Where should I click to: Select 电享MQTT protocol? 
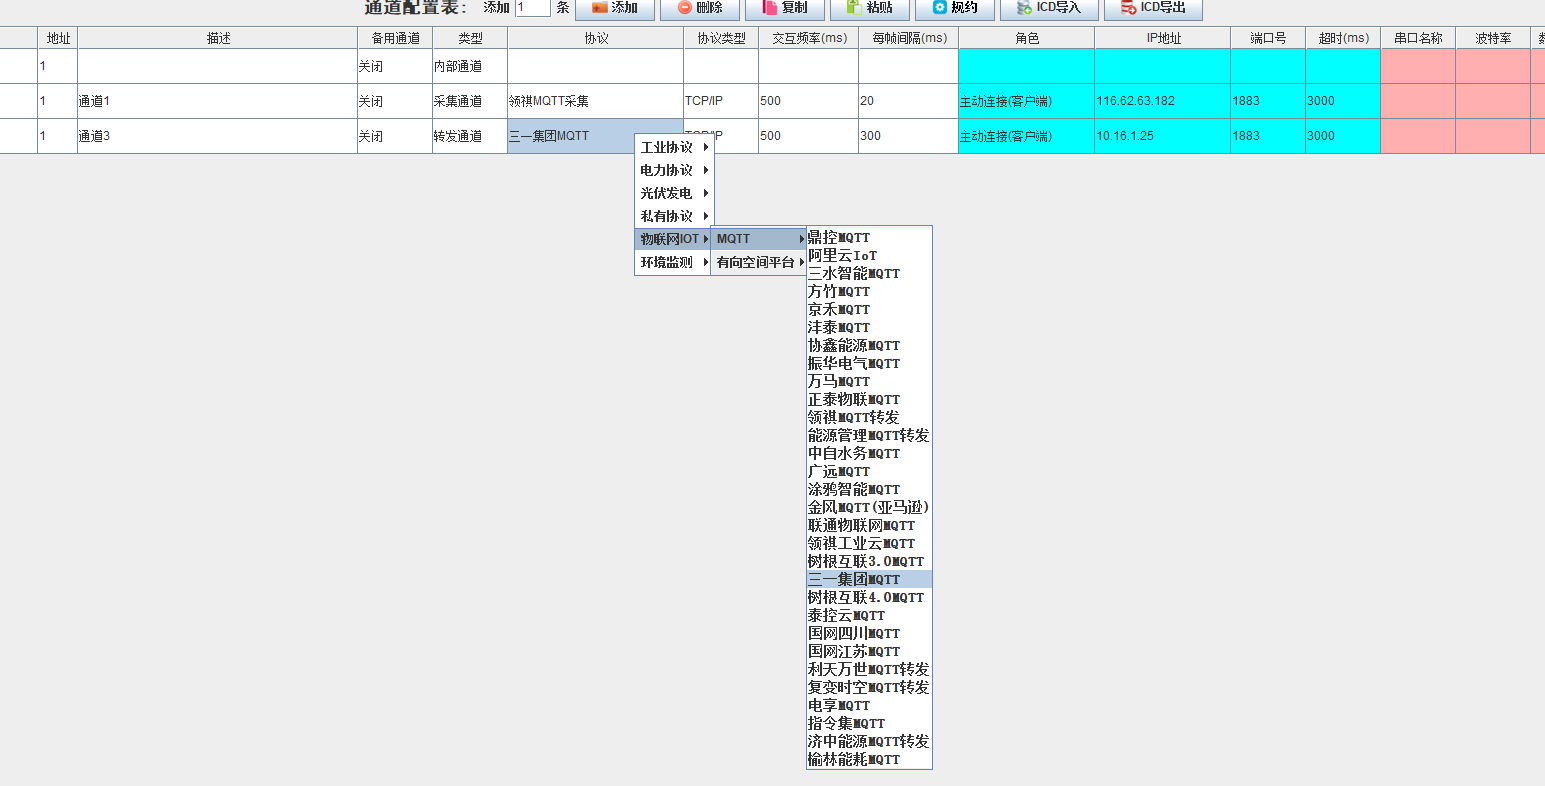pos(869,705)
